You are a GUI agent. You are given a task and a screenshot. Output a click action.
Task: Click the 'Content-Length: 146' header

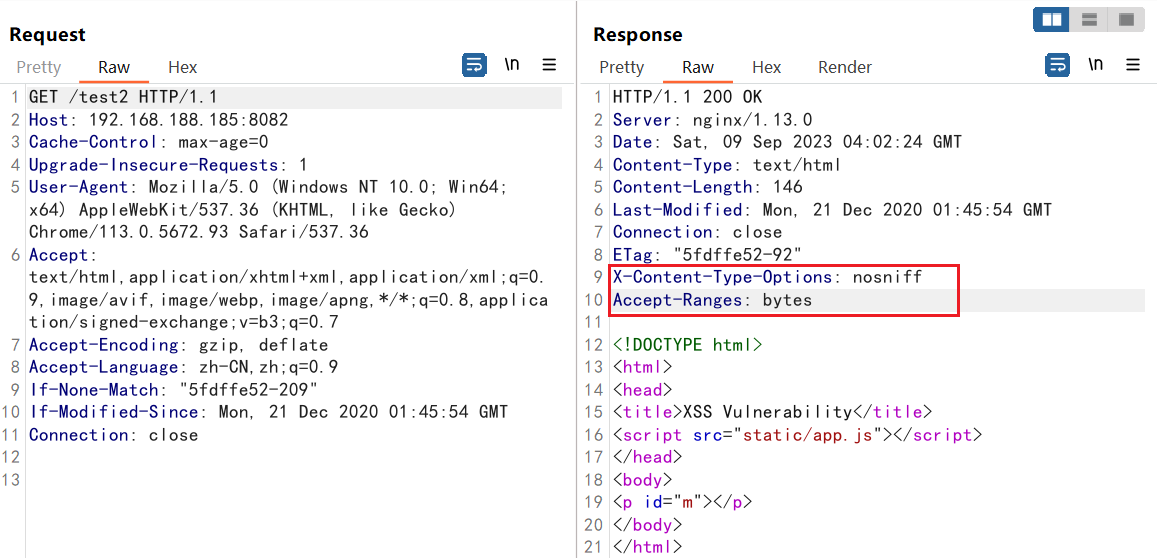tap(708, 187)
